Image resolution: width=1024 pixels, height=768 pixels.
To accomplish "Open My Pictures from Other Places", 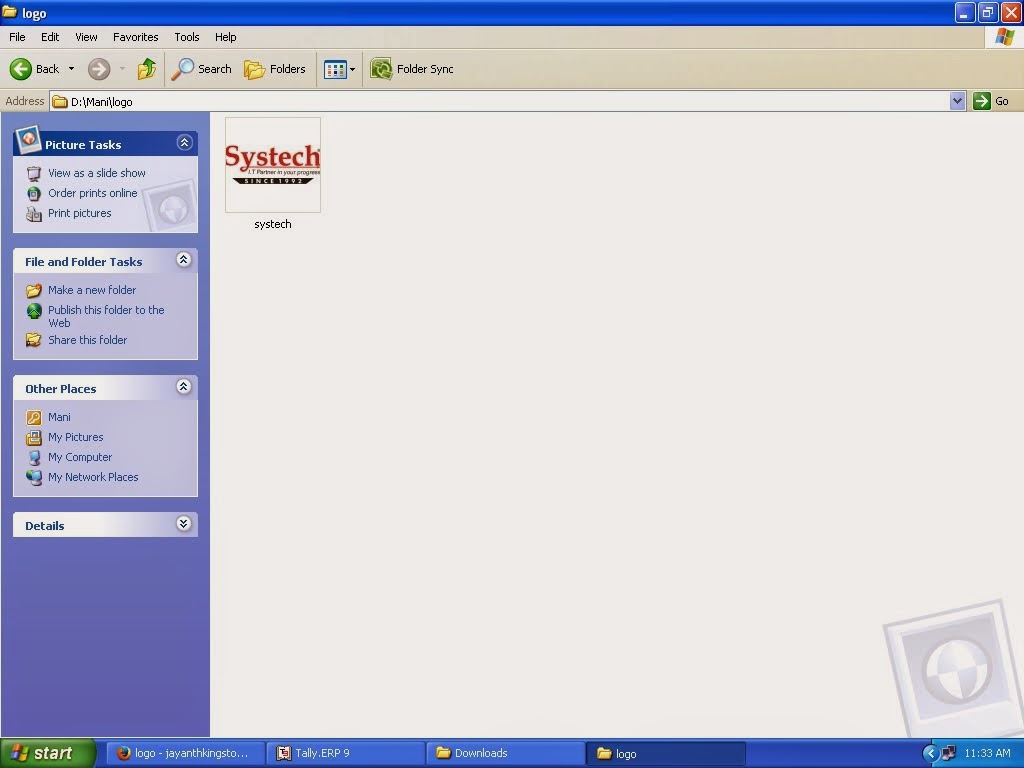I will tap(76, 438).
